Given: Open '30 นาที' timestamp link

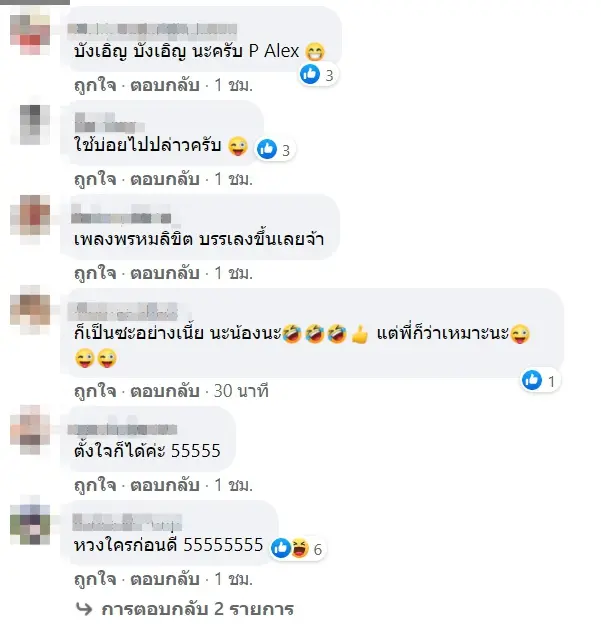Looking at the screenshot, I should 241,391.
